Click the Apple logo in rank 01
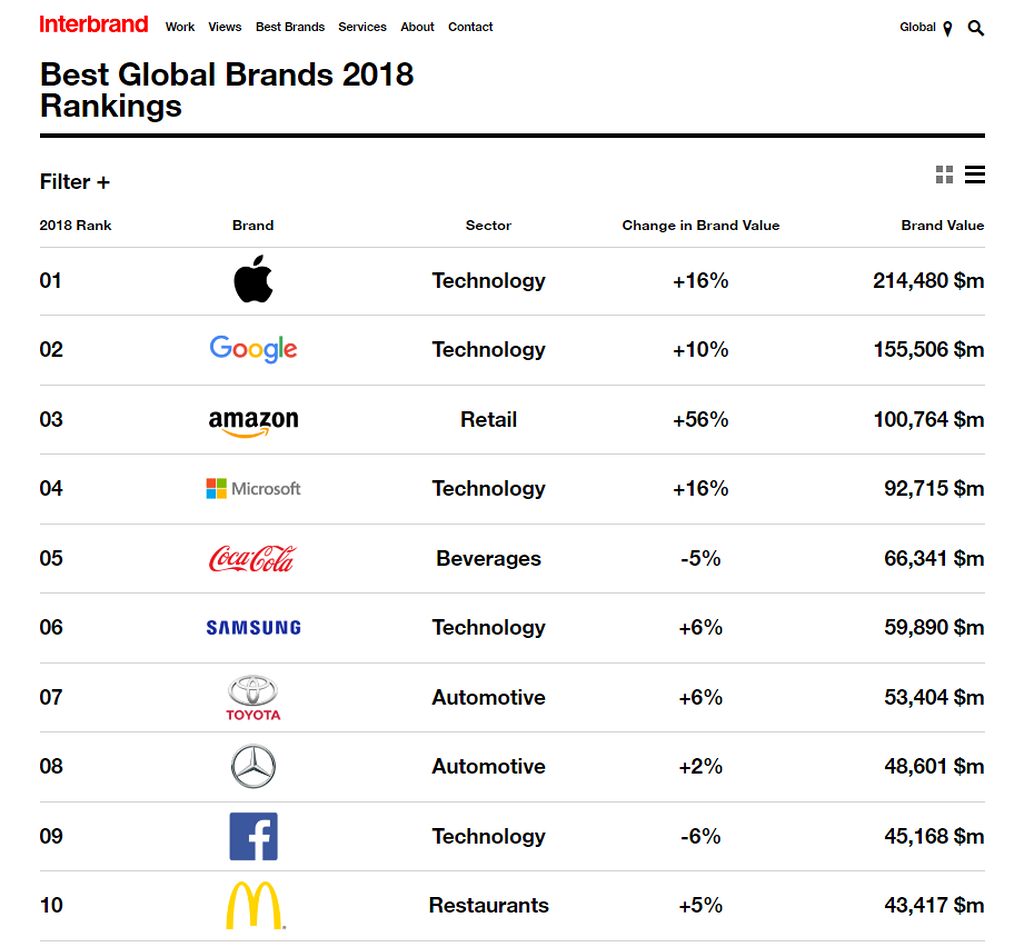The height and width of the screenshot is (947, 1024). coord(253,281)
